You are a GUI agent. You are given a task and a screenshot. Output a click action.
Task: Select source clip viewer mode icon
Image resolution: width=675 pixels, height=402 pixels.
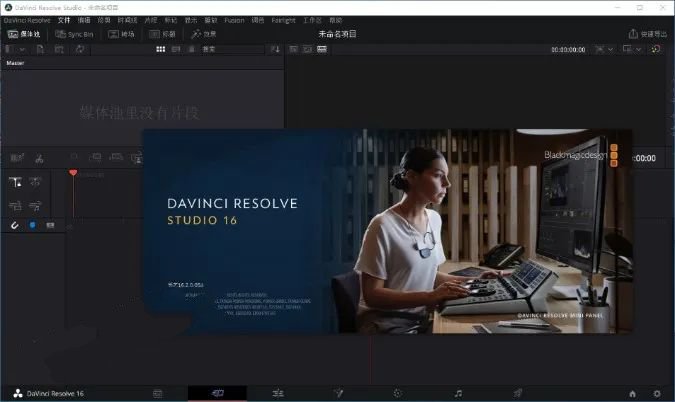(x=293, y=49)
